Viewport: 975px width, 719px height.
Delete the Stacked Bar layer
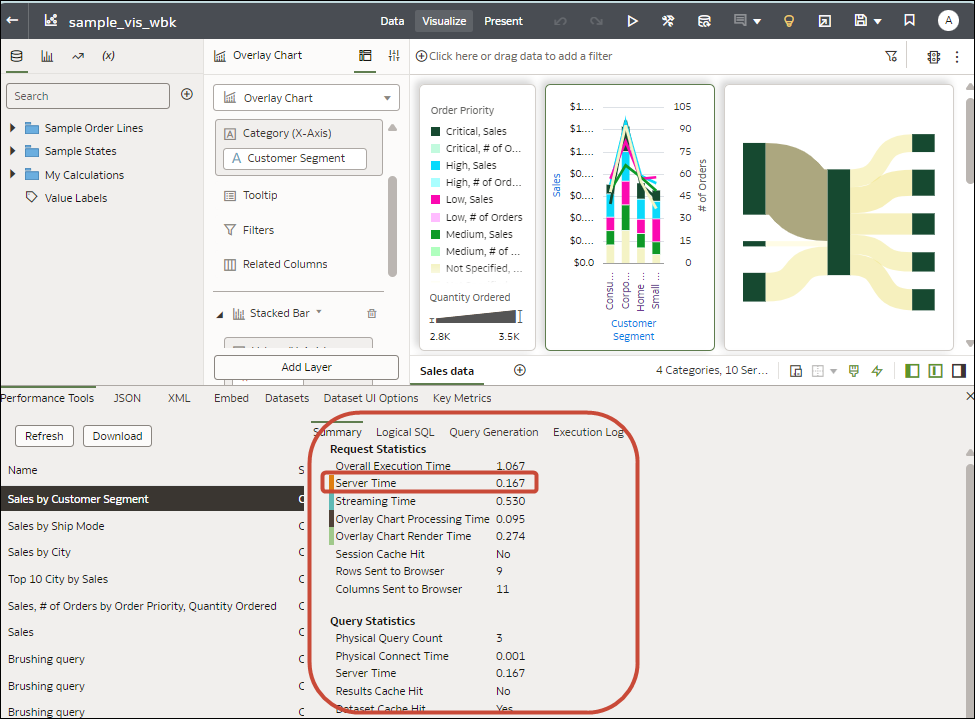(x=372, y=313)
